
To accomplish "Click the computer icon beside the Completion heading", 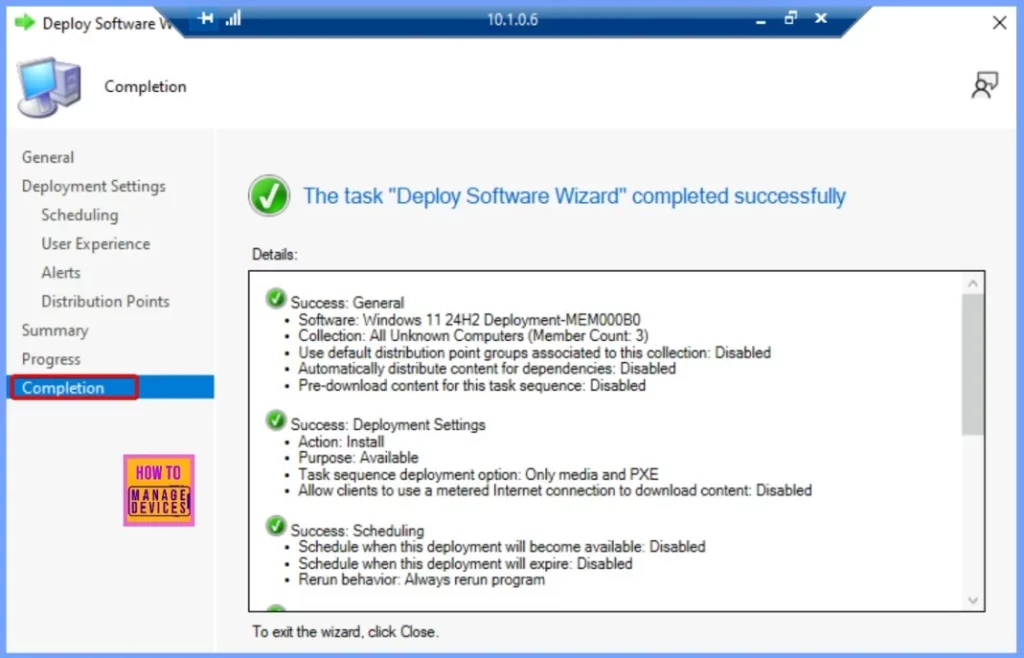I will (49, 87).
